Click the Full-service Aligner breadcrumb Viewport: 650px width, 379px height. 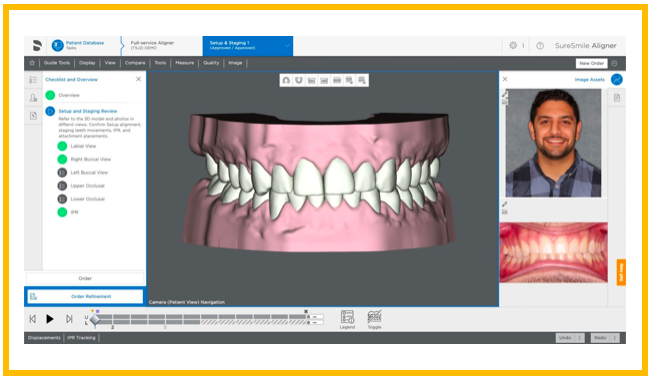[x=152, y=45]
